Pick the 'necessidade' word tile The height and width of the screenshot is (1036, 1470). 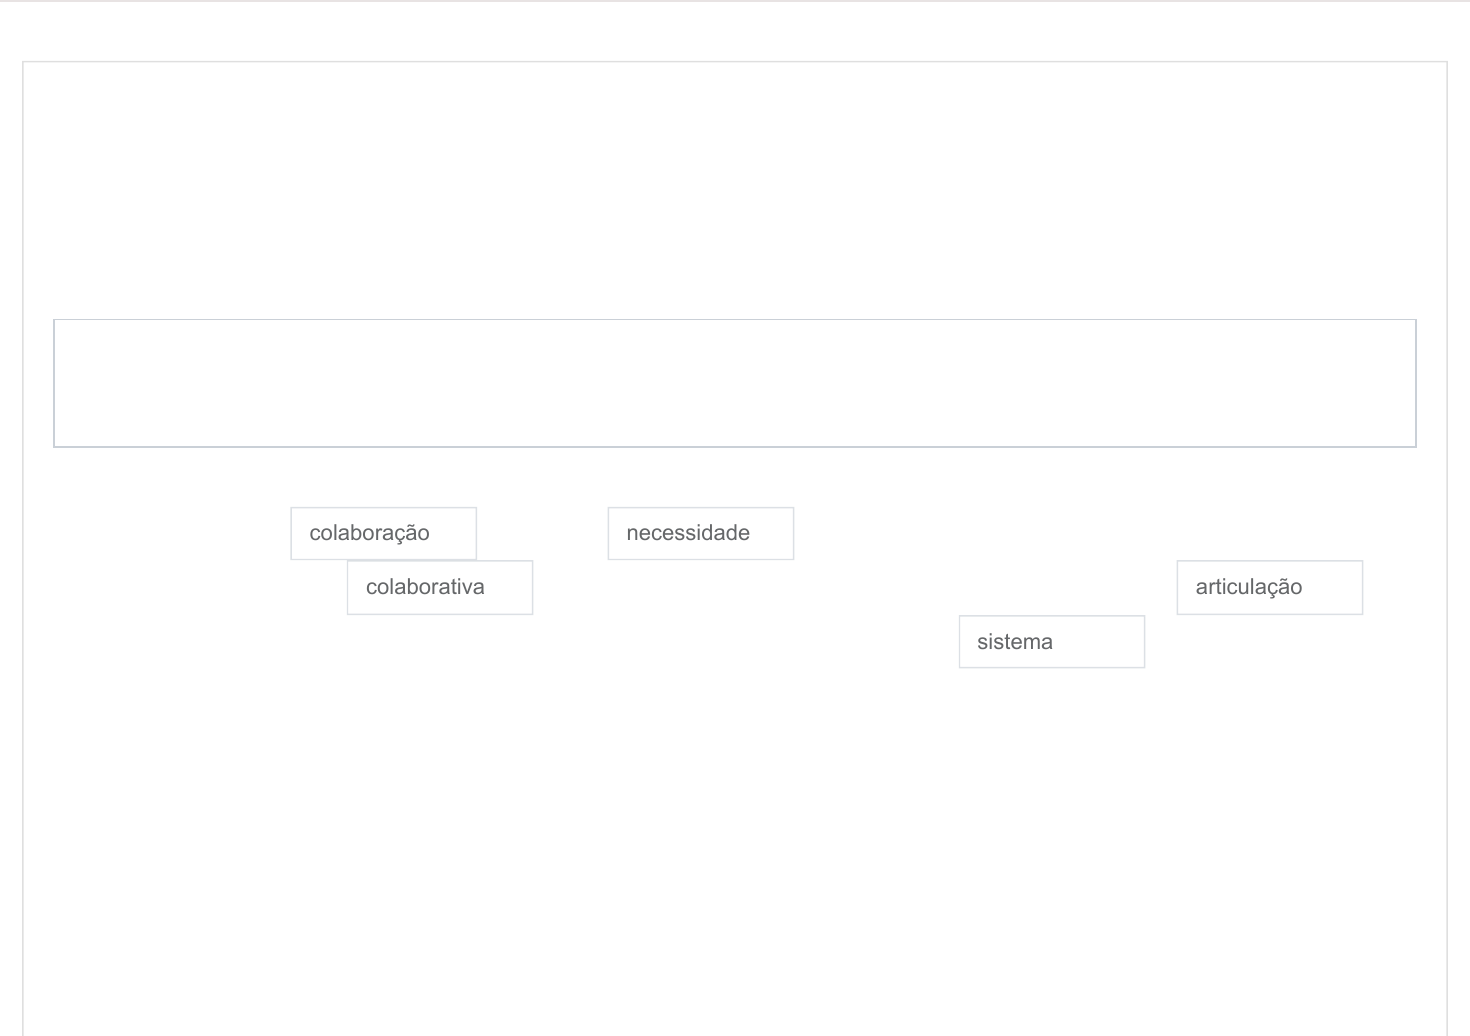(x=700, y=533)
